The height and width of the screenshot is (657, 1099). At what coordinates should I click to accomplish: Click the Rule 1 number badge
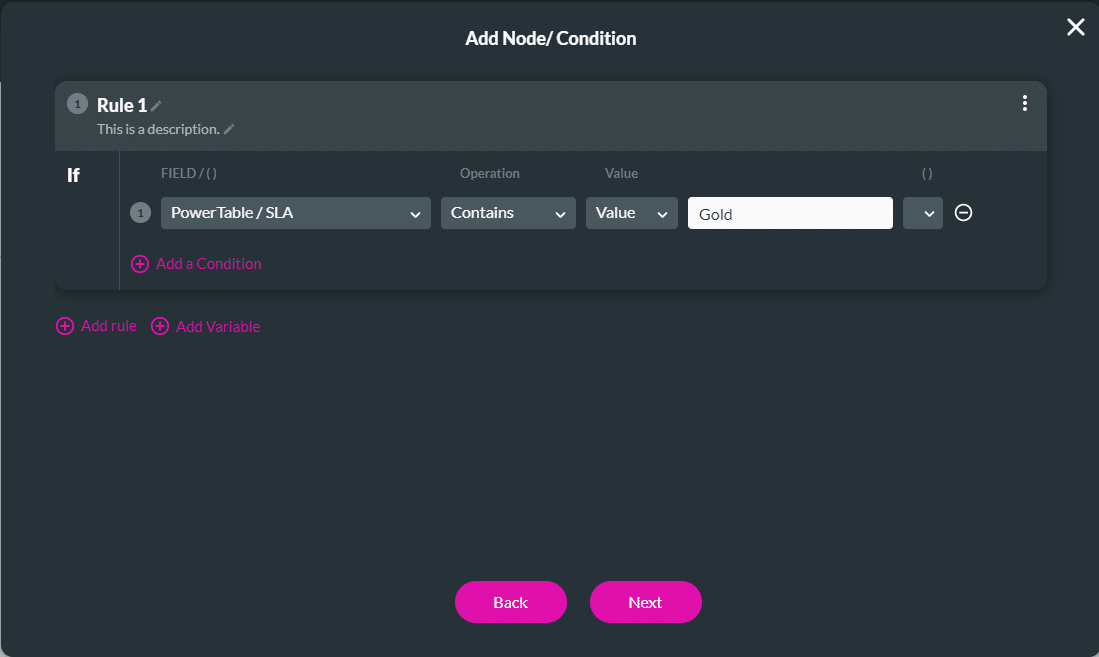click(x=76, y=104)
